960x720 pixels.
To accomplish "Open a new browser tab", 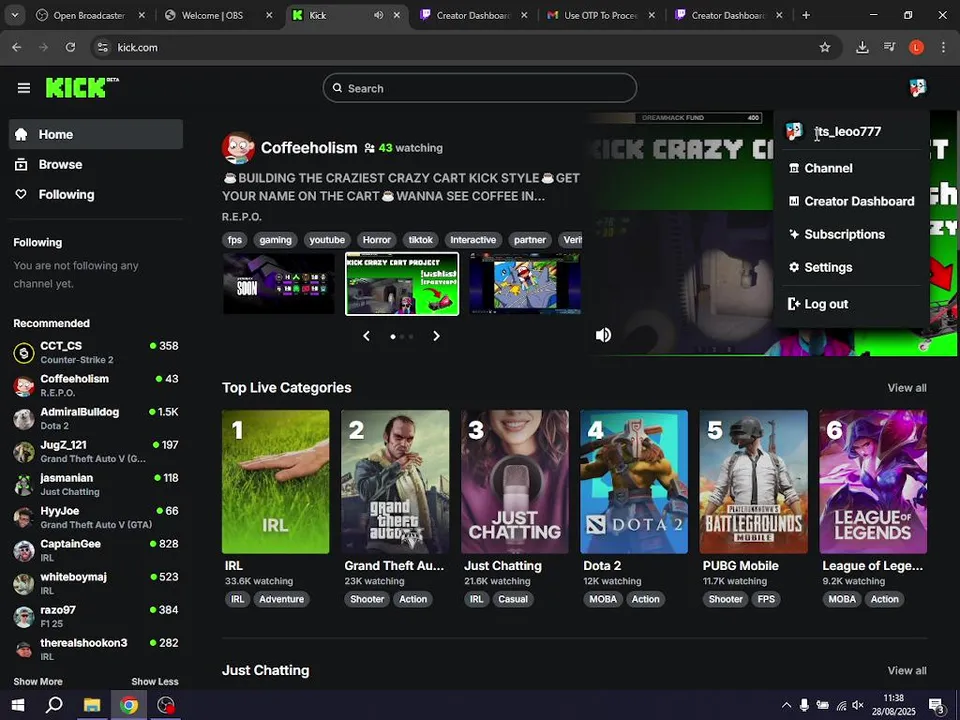I will click(x=806, y=15).
